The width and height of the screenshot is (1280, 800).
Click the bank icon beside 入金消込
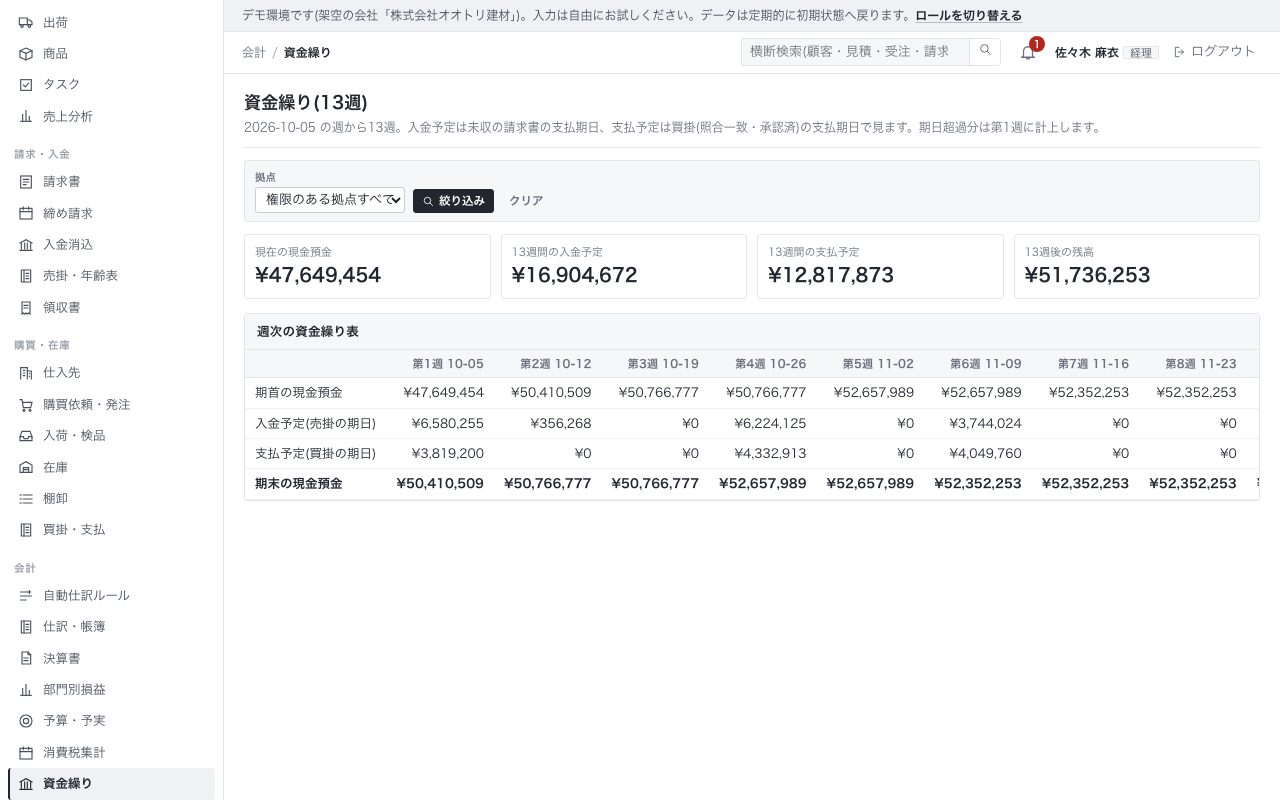pos(26,245)
